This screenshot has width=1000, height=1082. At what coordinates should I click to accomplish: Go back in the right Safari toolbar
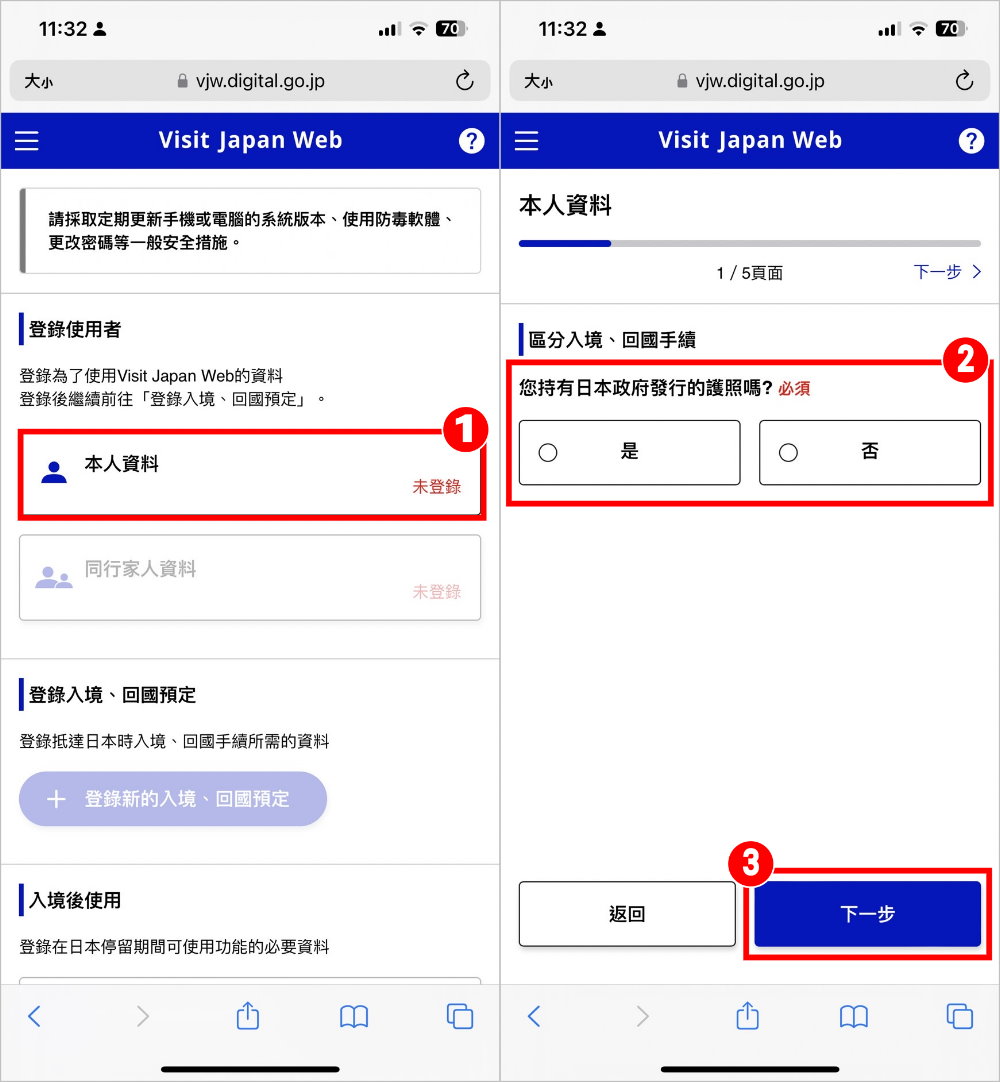tap(534, 1016)
